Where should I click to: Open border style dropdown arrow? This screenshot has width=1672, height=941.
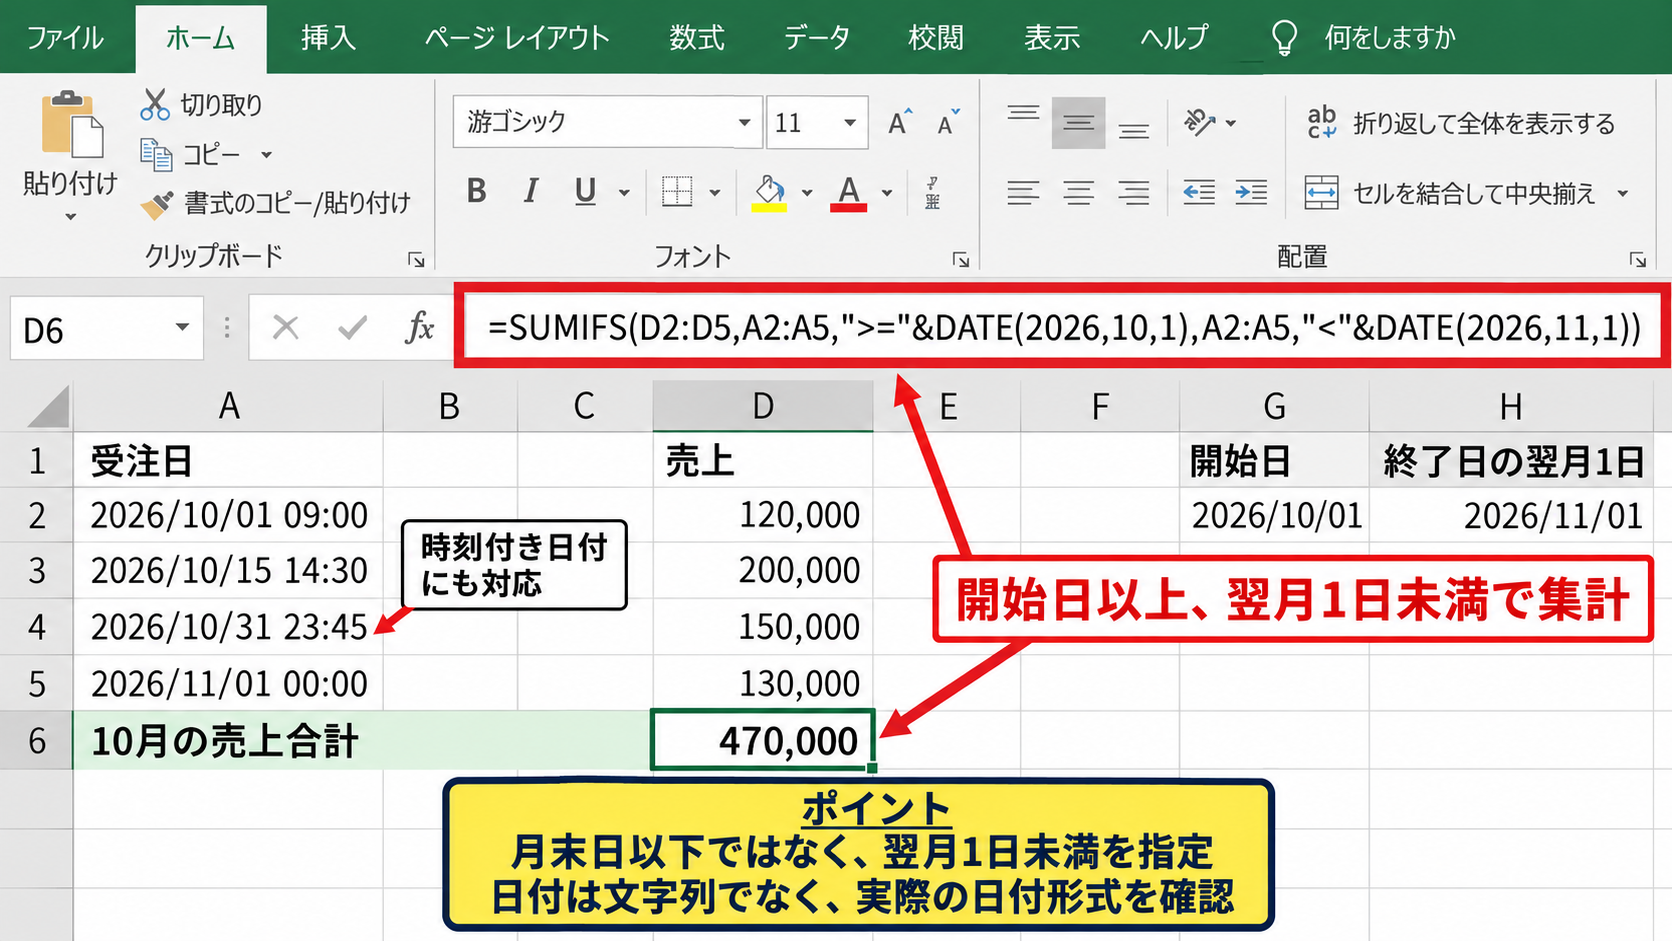[x=714, y=192]
